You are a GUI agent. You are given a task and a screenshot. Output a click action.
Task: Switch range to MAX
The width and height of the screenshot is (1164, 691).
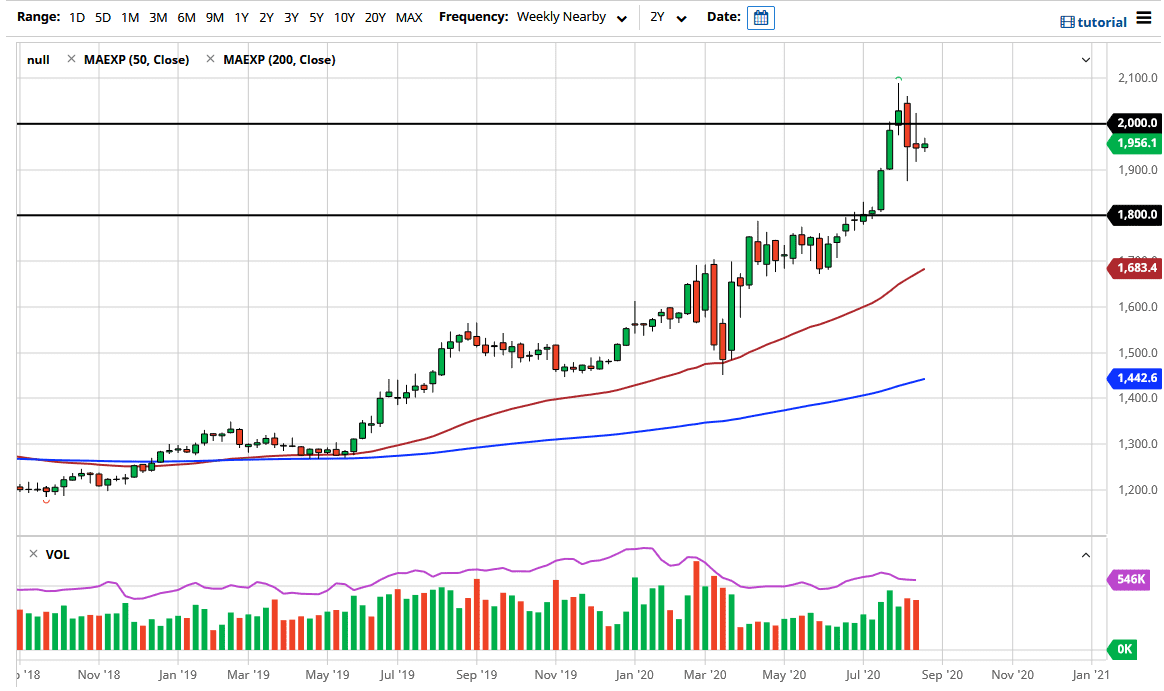coord(408,18)
